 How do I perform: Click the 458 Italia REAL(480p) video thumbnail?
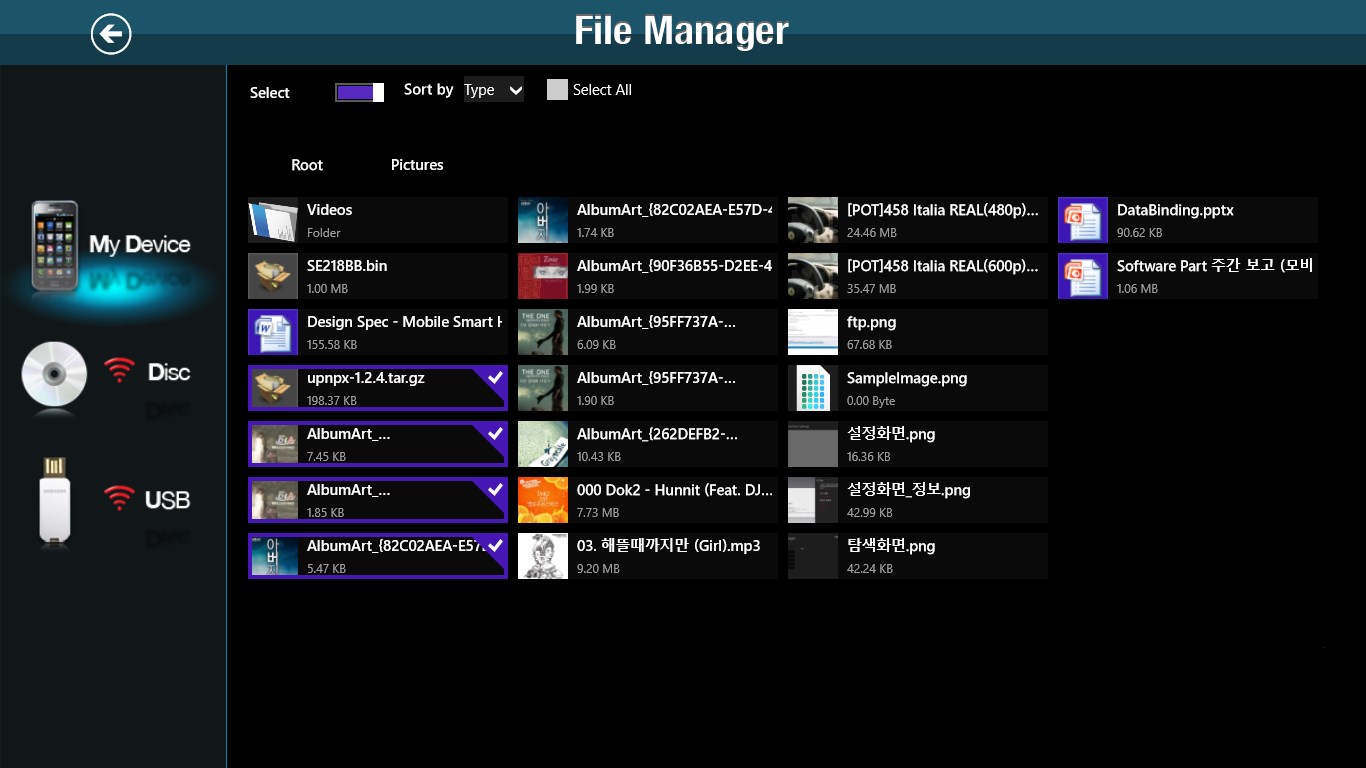[813, 220]
